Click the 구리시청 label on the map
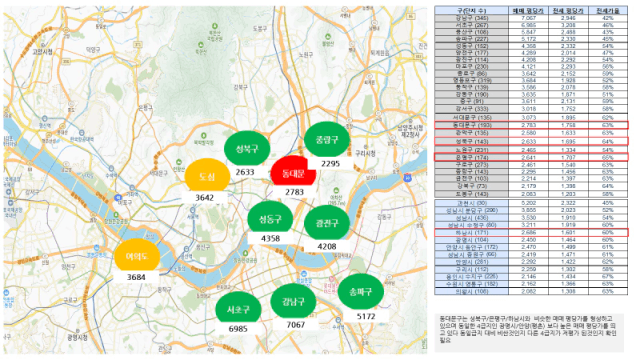 pyautogui.click(x=365, y=153)
